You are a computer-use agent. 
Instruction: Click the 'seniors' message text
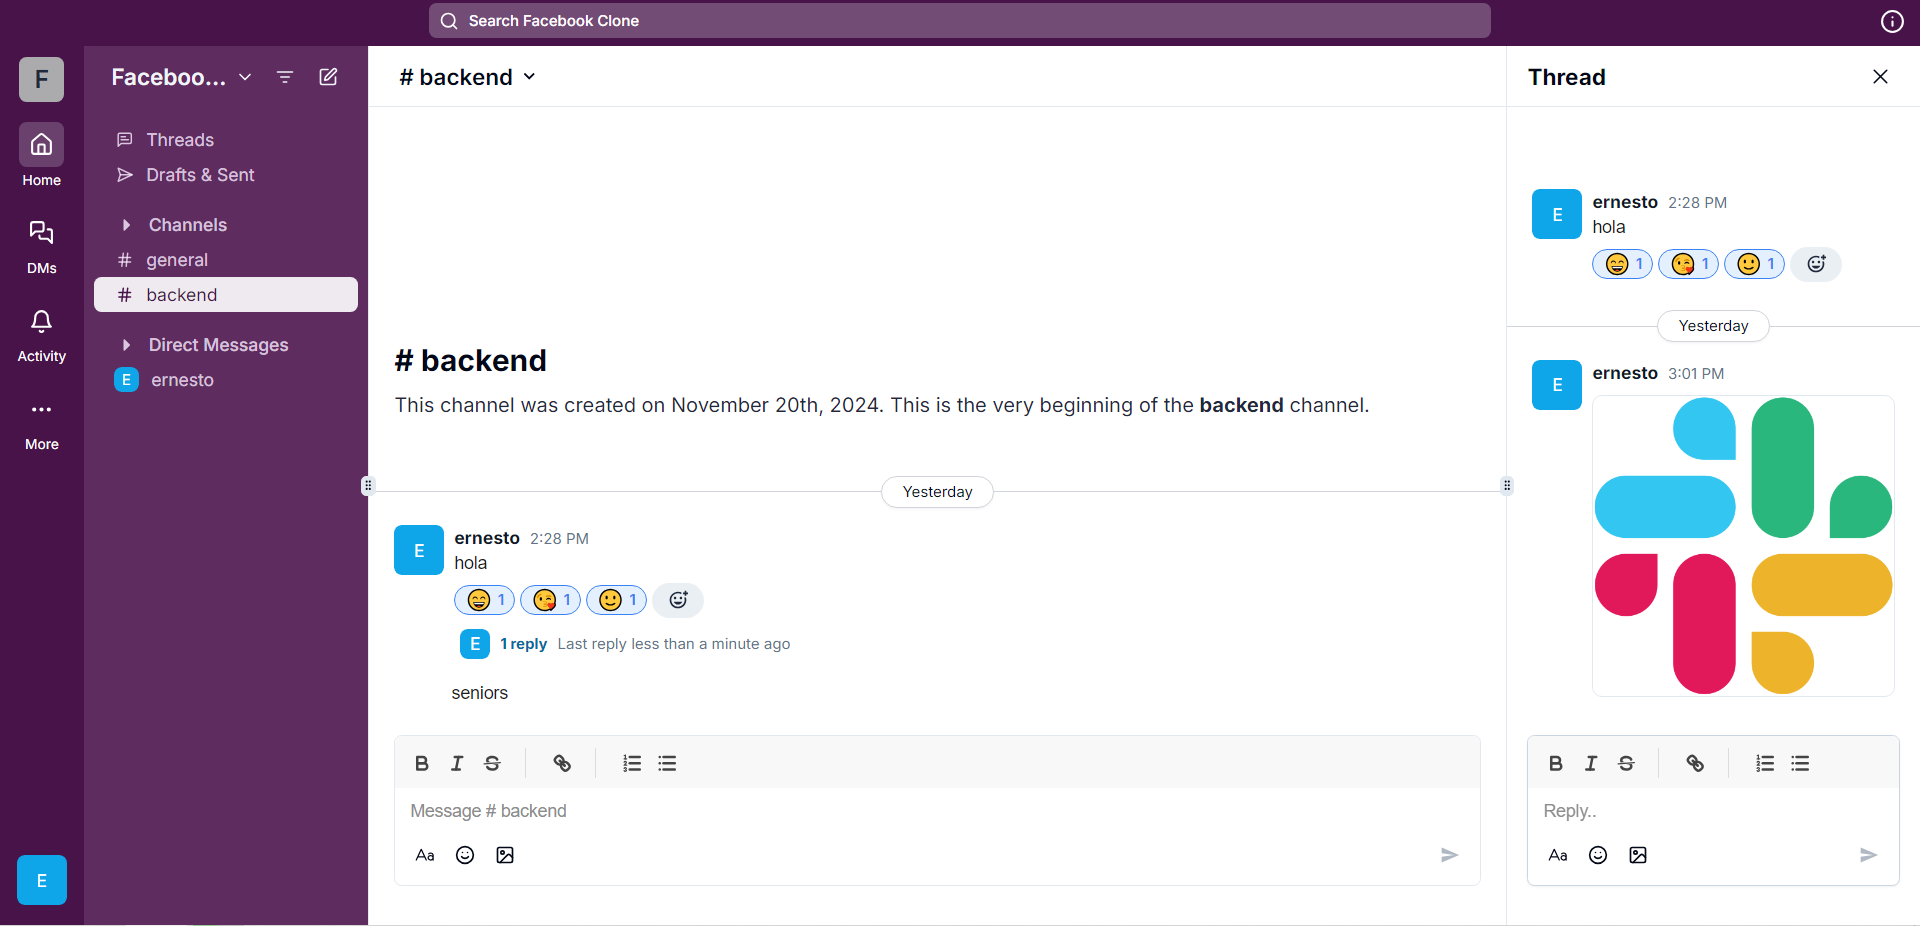click(480, 693)
